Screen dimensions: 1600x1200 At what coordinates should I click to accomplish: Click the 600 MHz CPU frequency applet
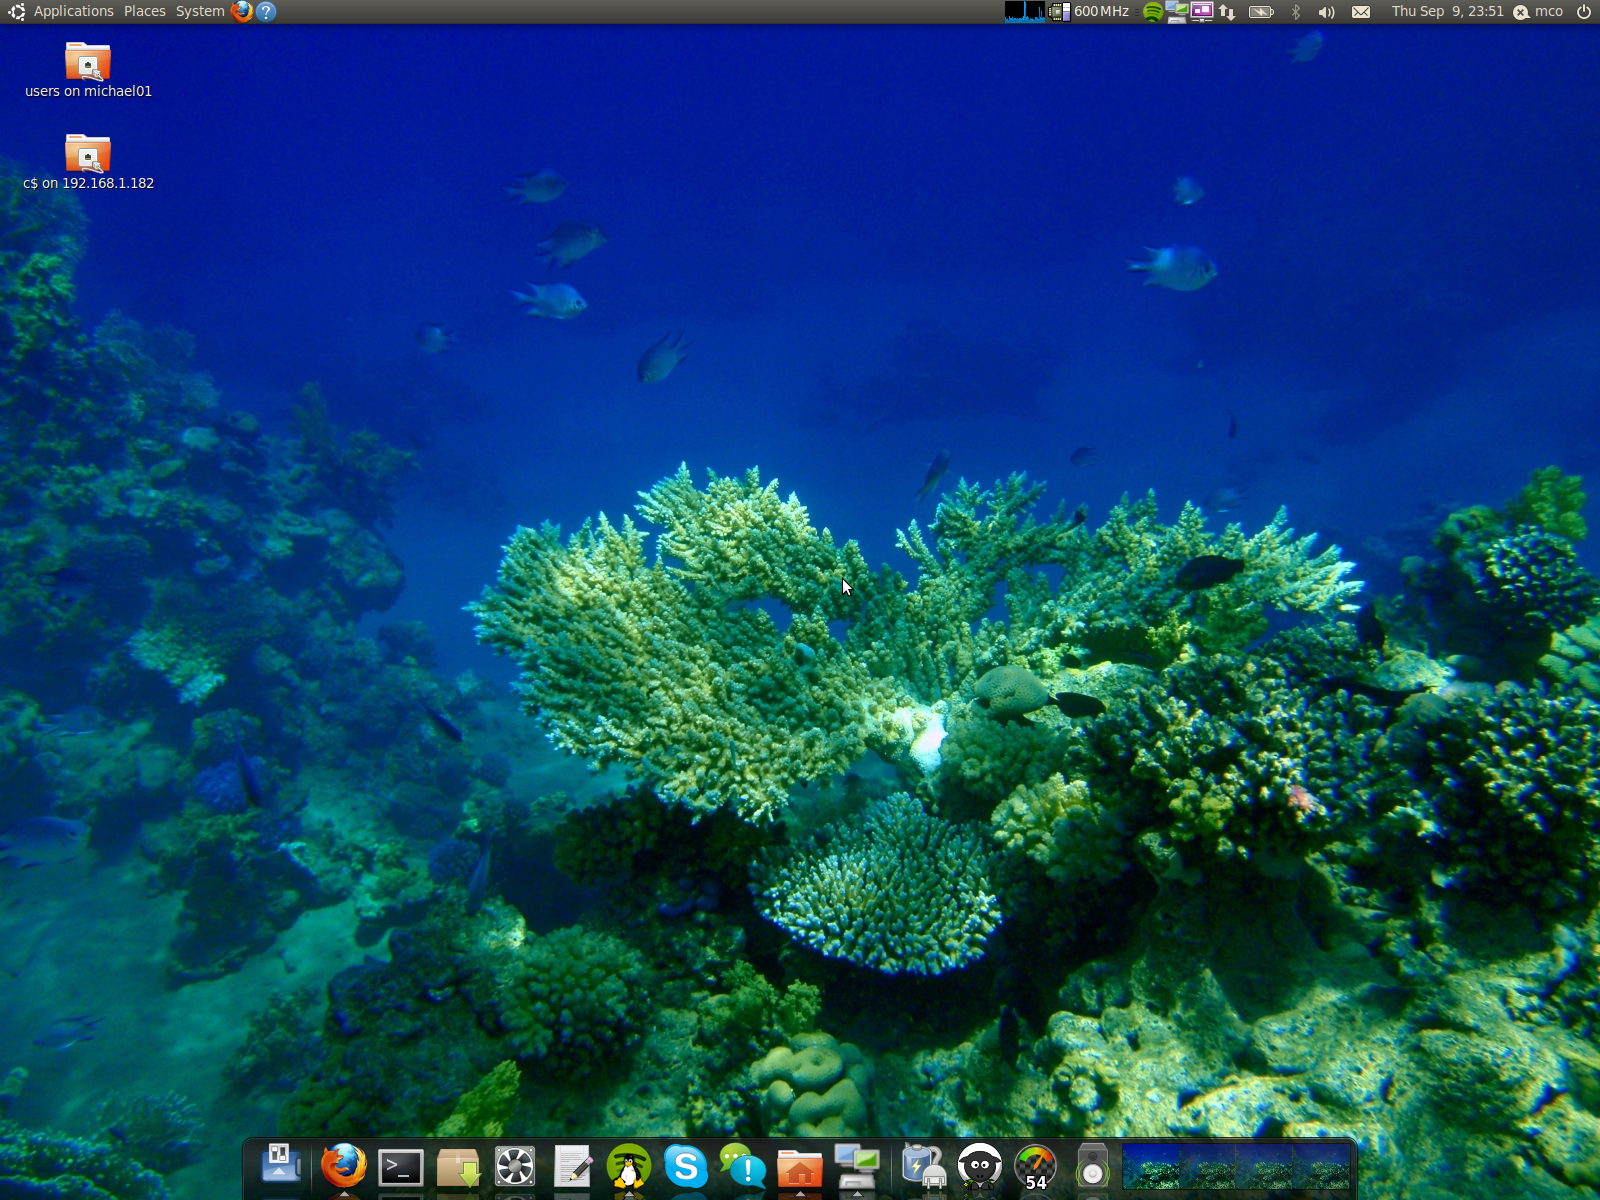pos(1089,11)
